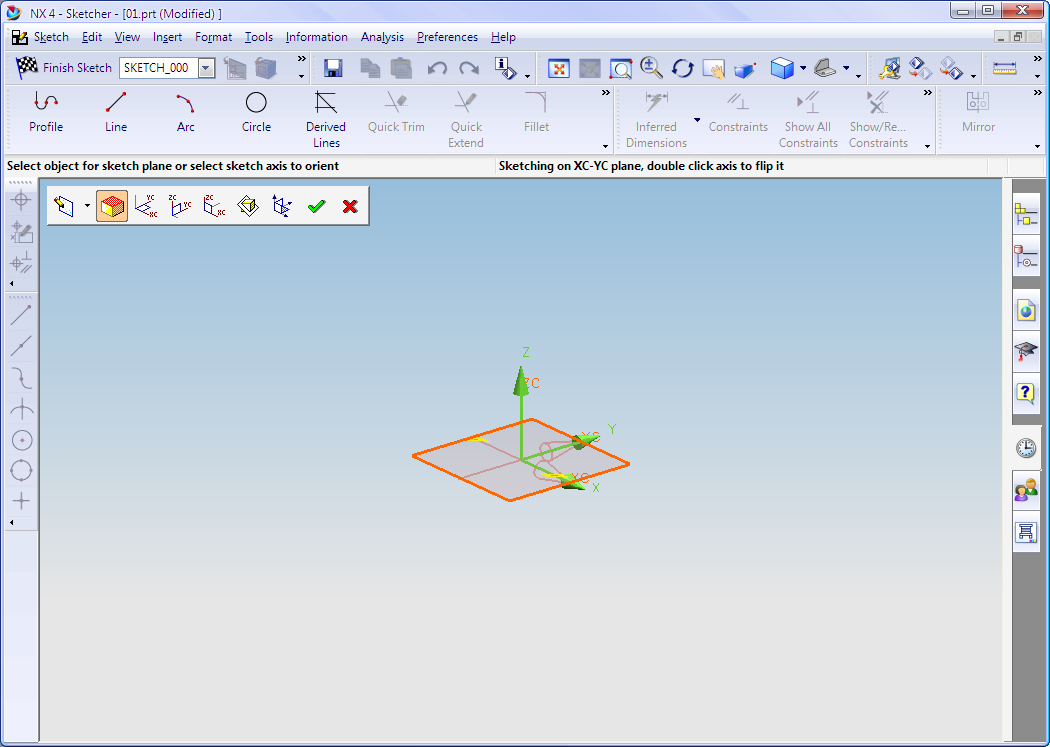Open the Preferences menu
This screenshot has height=747, width=1050.
[447, 37]
